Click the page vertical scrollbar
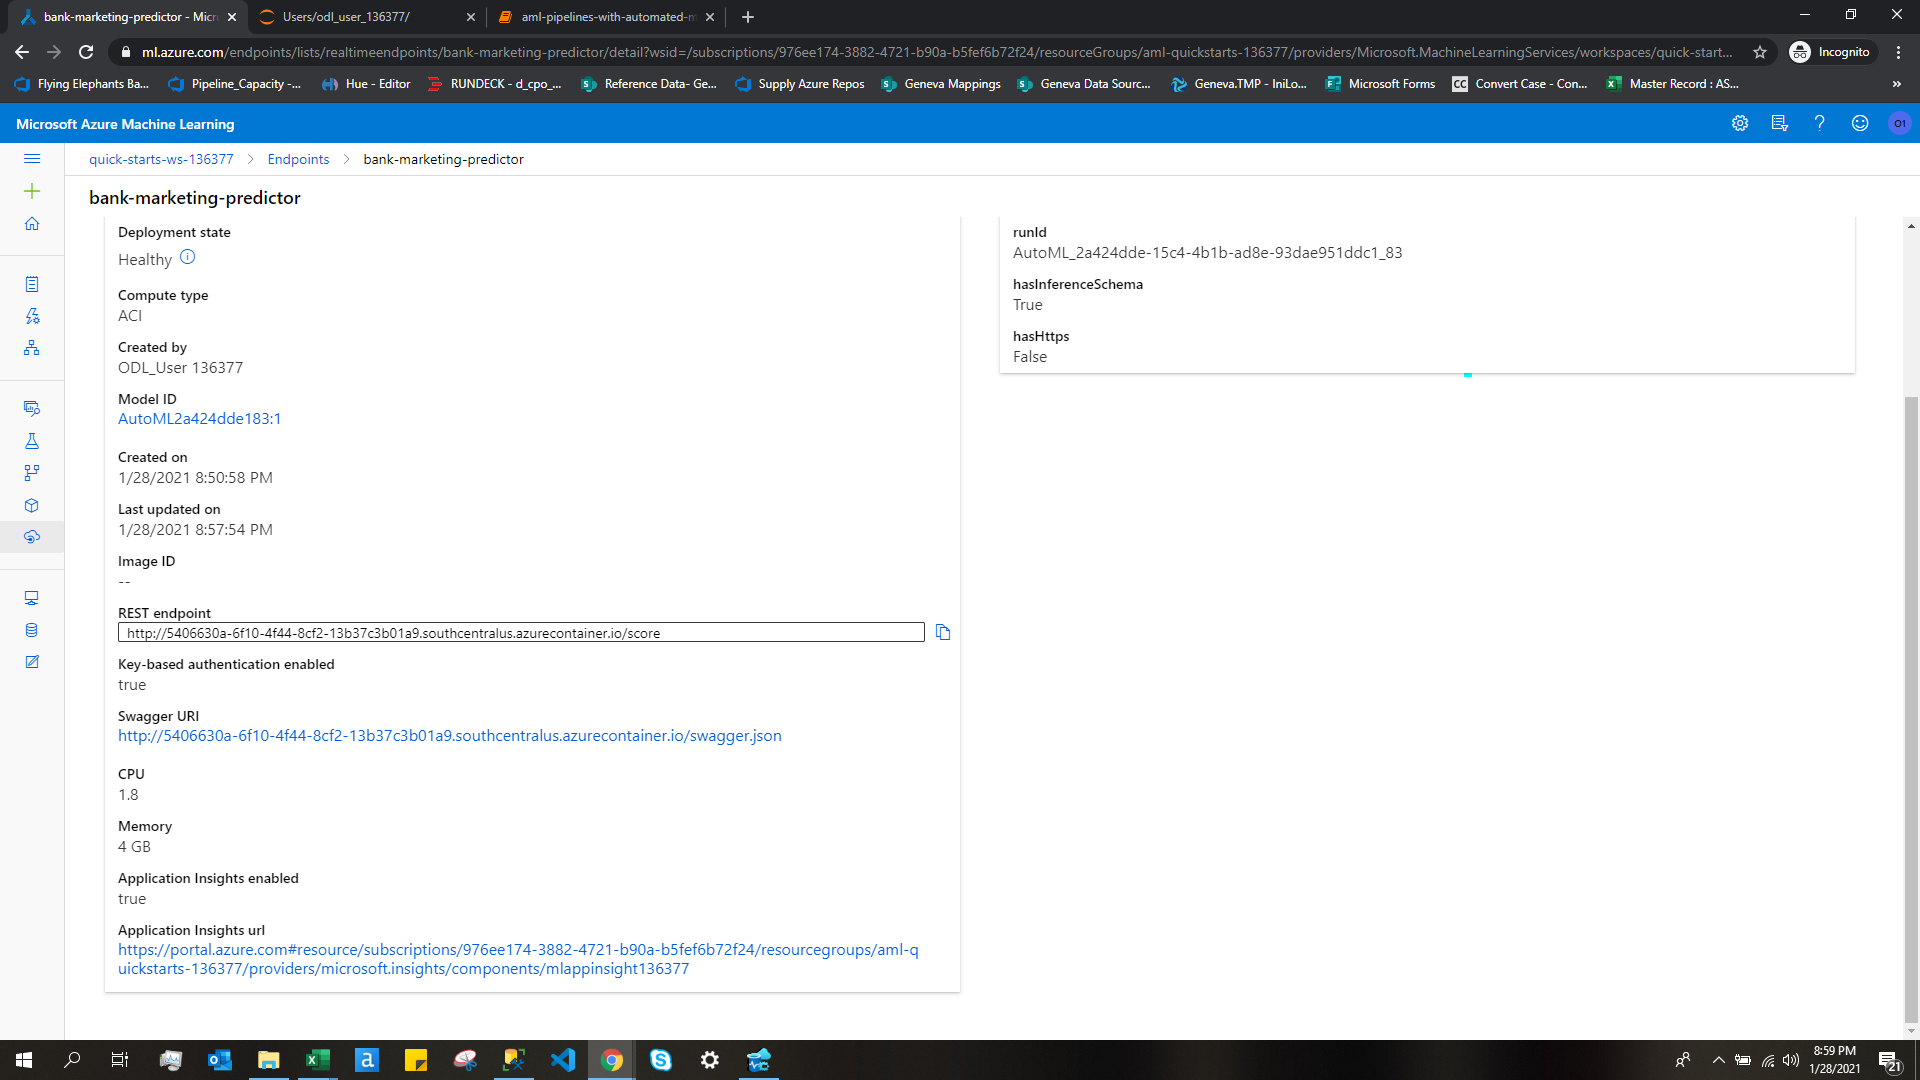Image resolution: width=1920 pixels, height=1080 pixels. point(1911,700)
